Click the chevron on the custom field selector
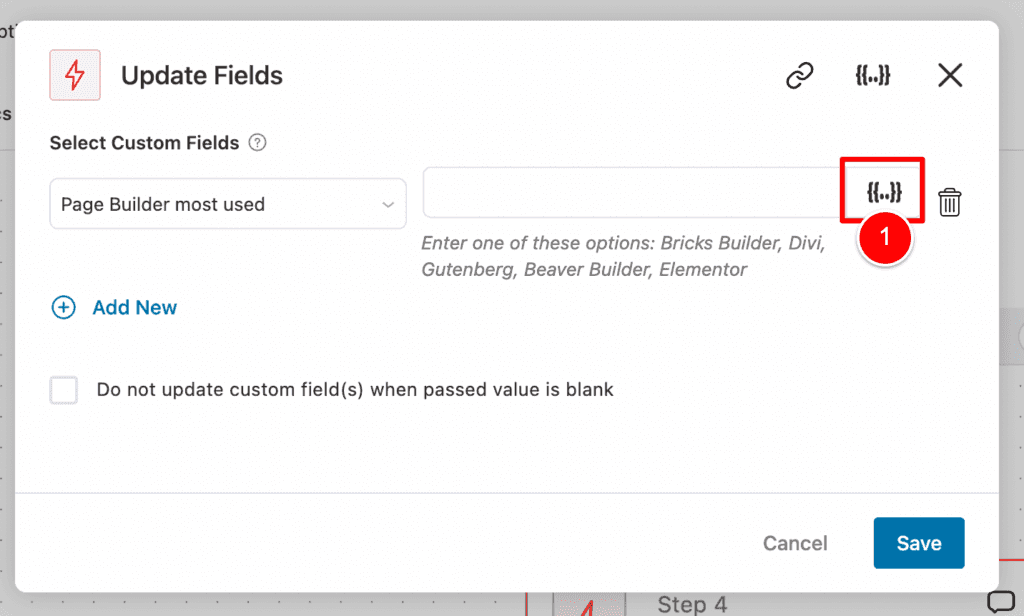This screenshot has width=1024, height=616. tap(390, 203)
